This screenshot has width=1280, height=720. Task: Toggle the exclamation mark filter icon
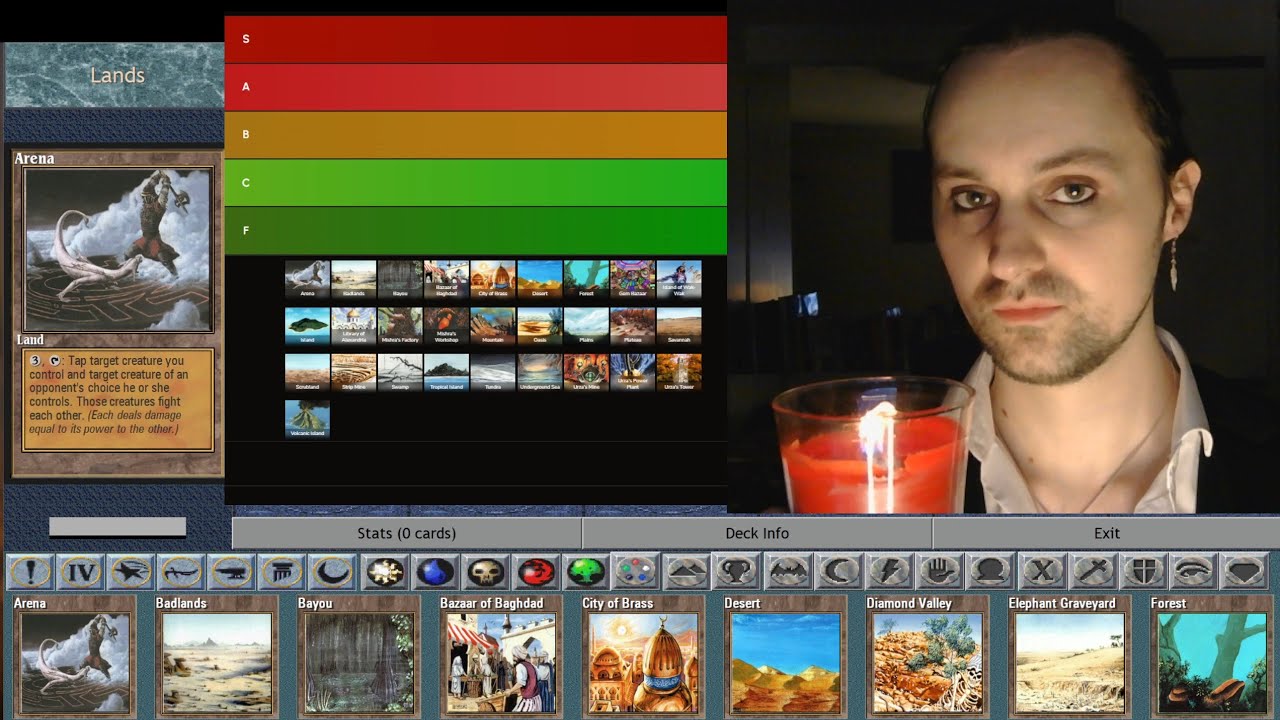point(31,572)
